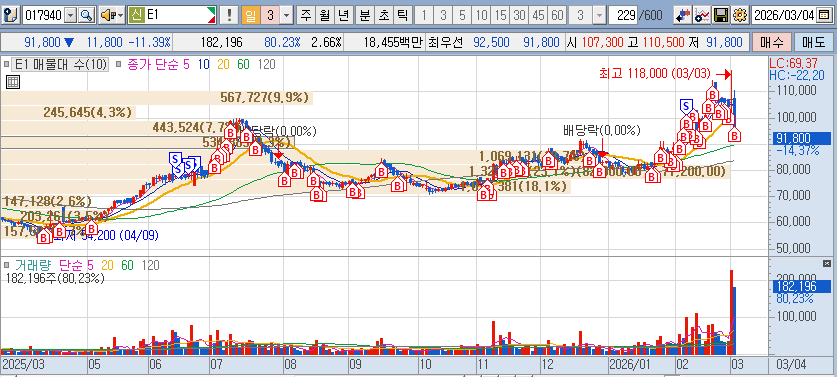Click the 229 candle count input field

(623, 15)
